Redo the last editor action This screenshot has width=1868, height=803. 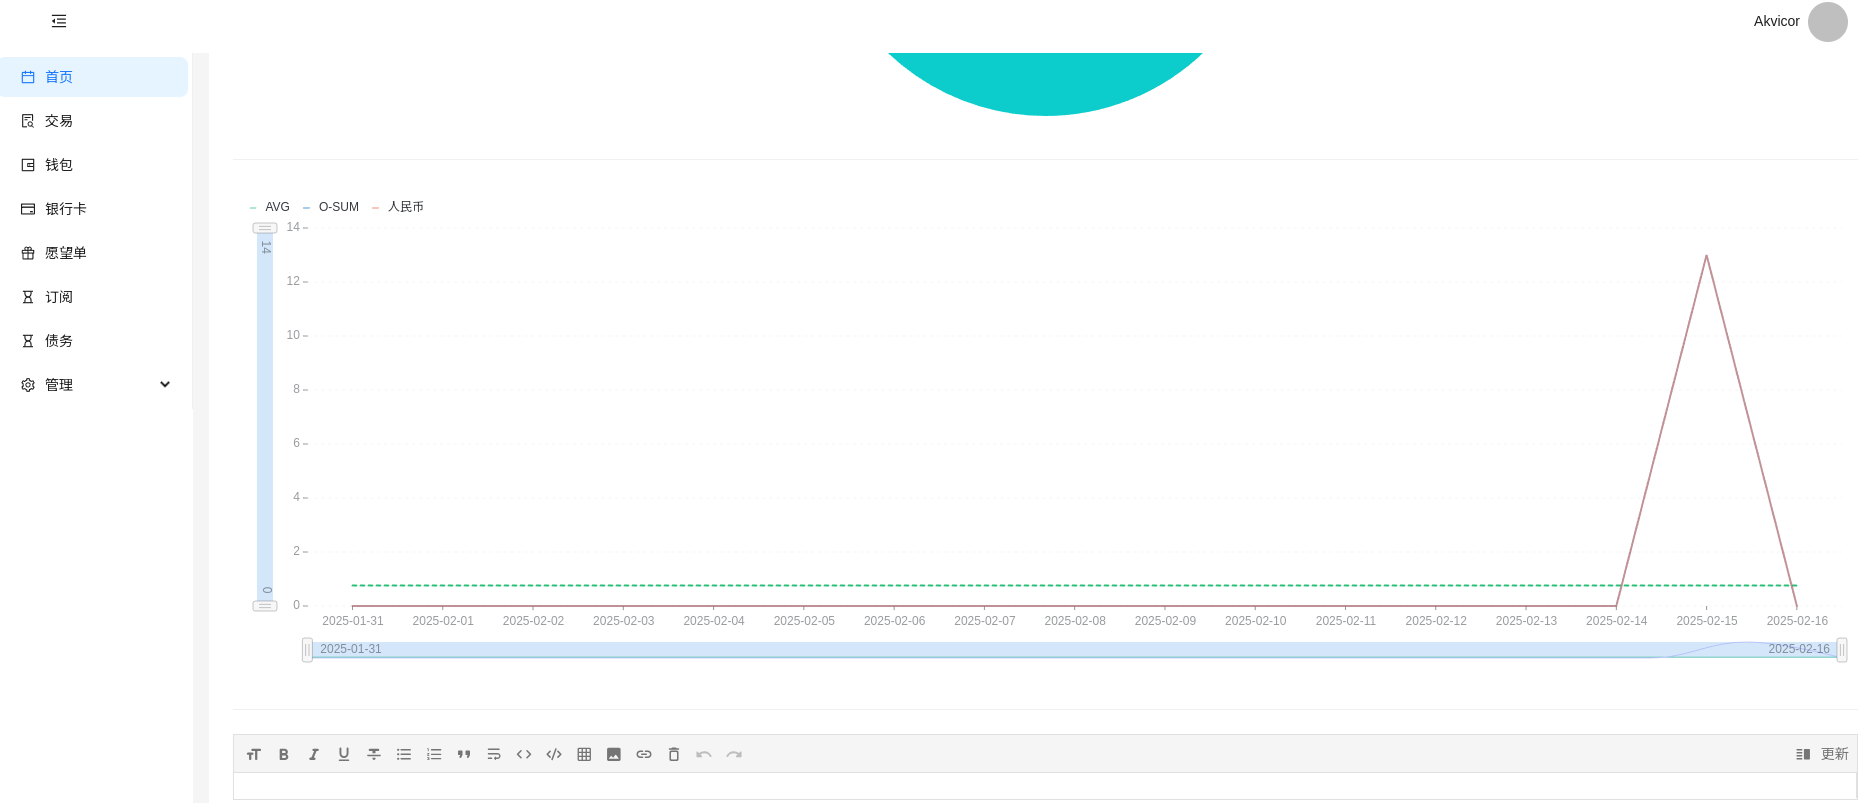[734, 754]
